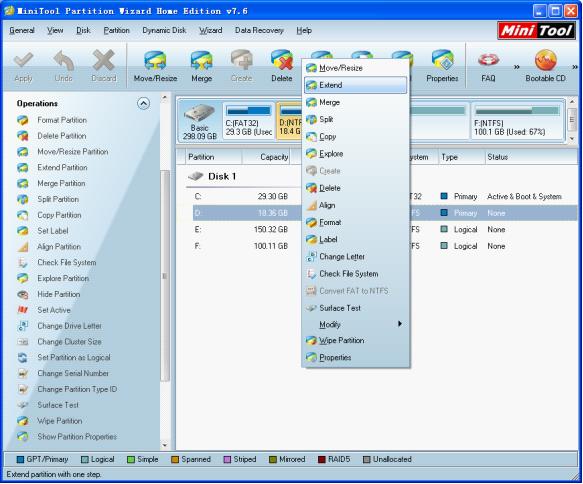Sort by the Capacity column header
The width and height of the screenshot is (583, 484).
(266, 157)
